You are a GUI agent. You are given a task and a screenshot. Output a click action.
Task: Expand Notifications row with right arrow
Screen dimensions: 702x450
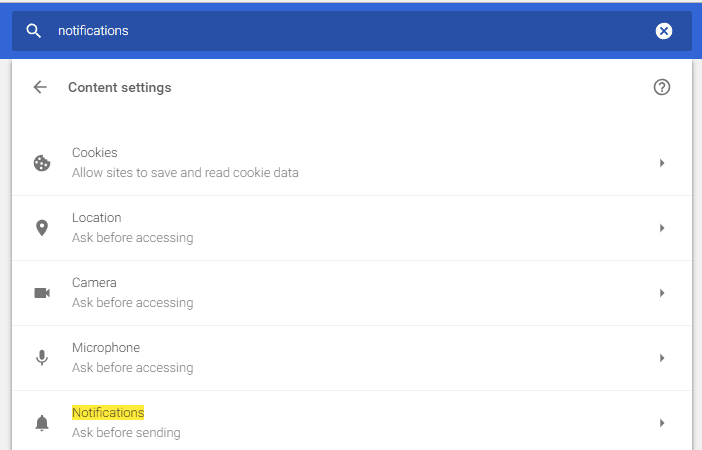pyautogui.click(x=662, y=423)
